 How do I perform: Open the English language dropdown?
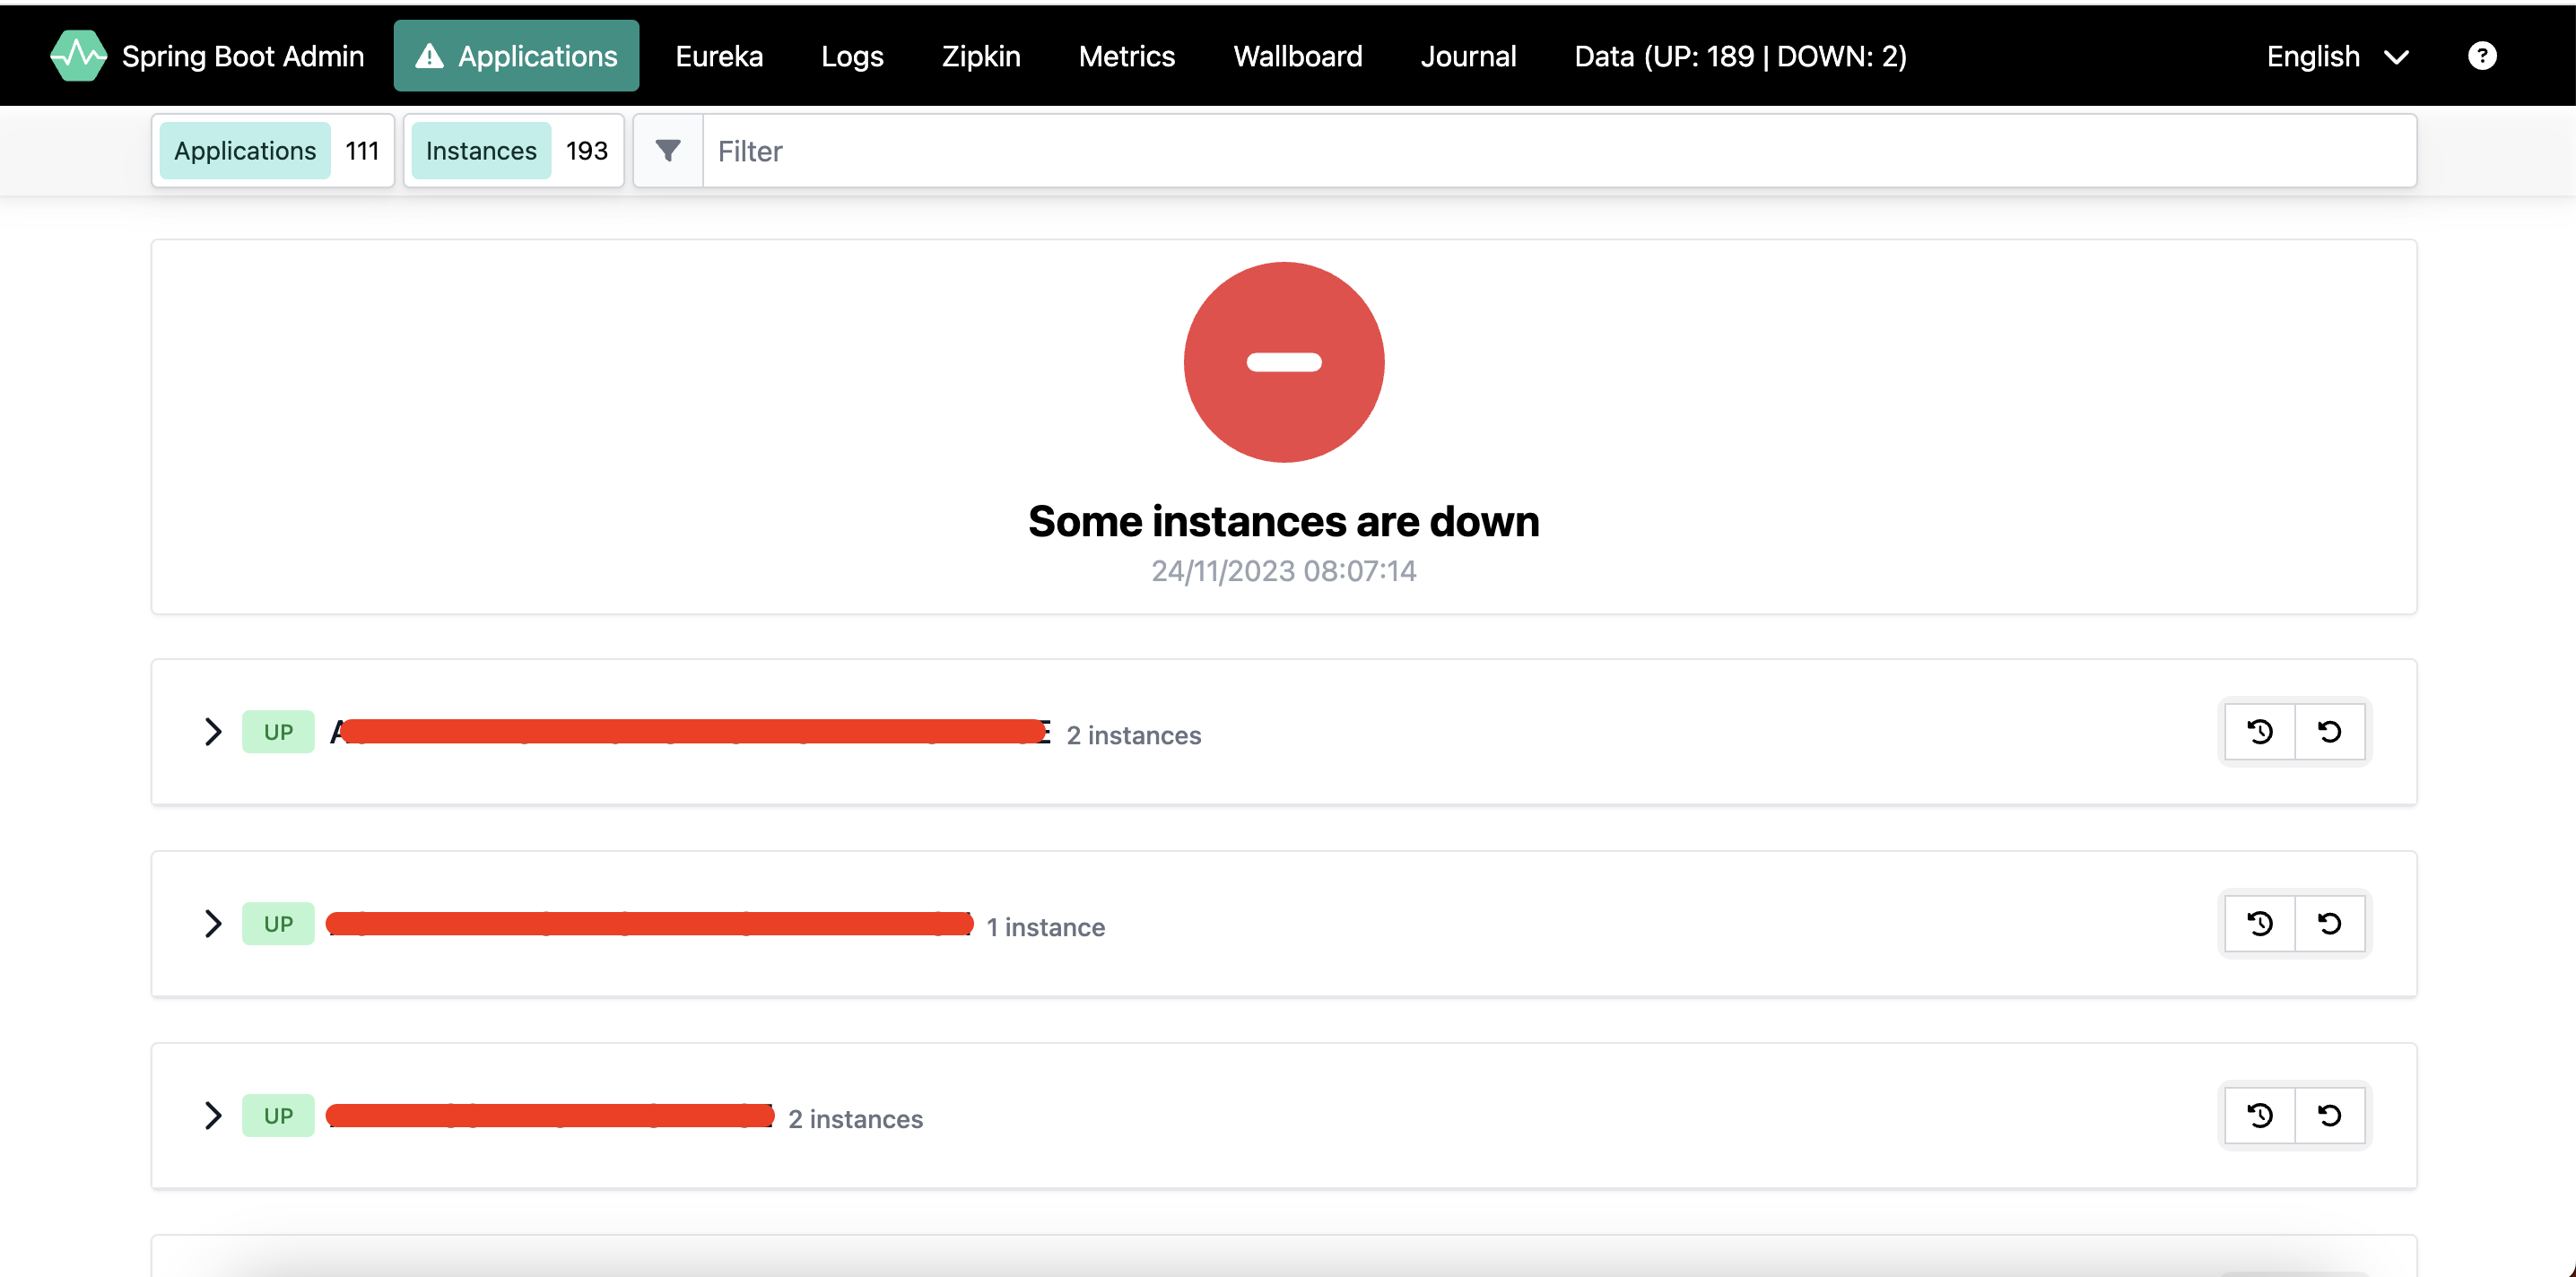pos(2337,56)
